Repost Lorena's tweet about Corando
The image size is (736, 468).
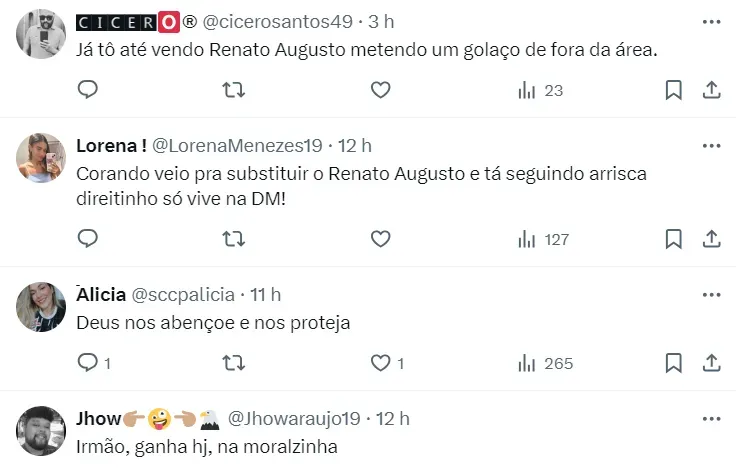coord(233,239)
